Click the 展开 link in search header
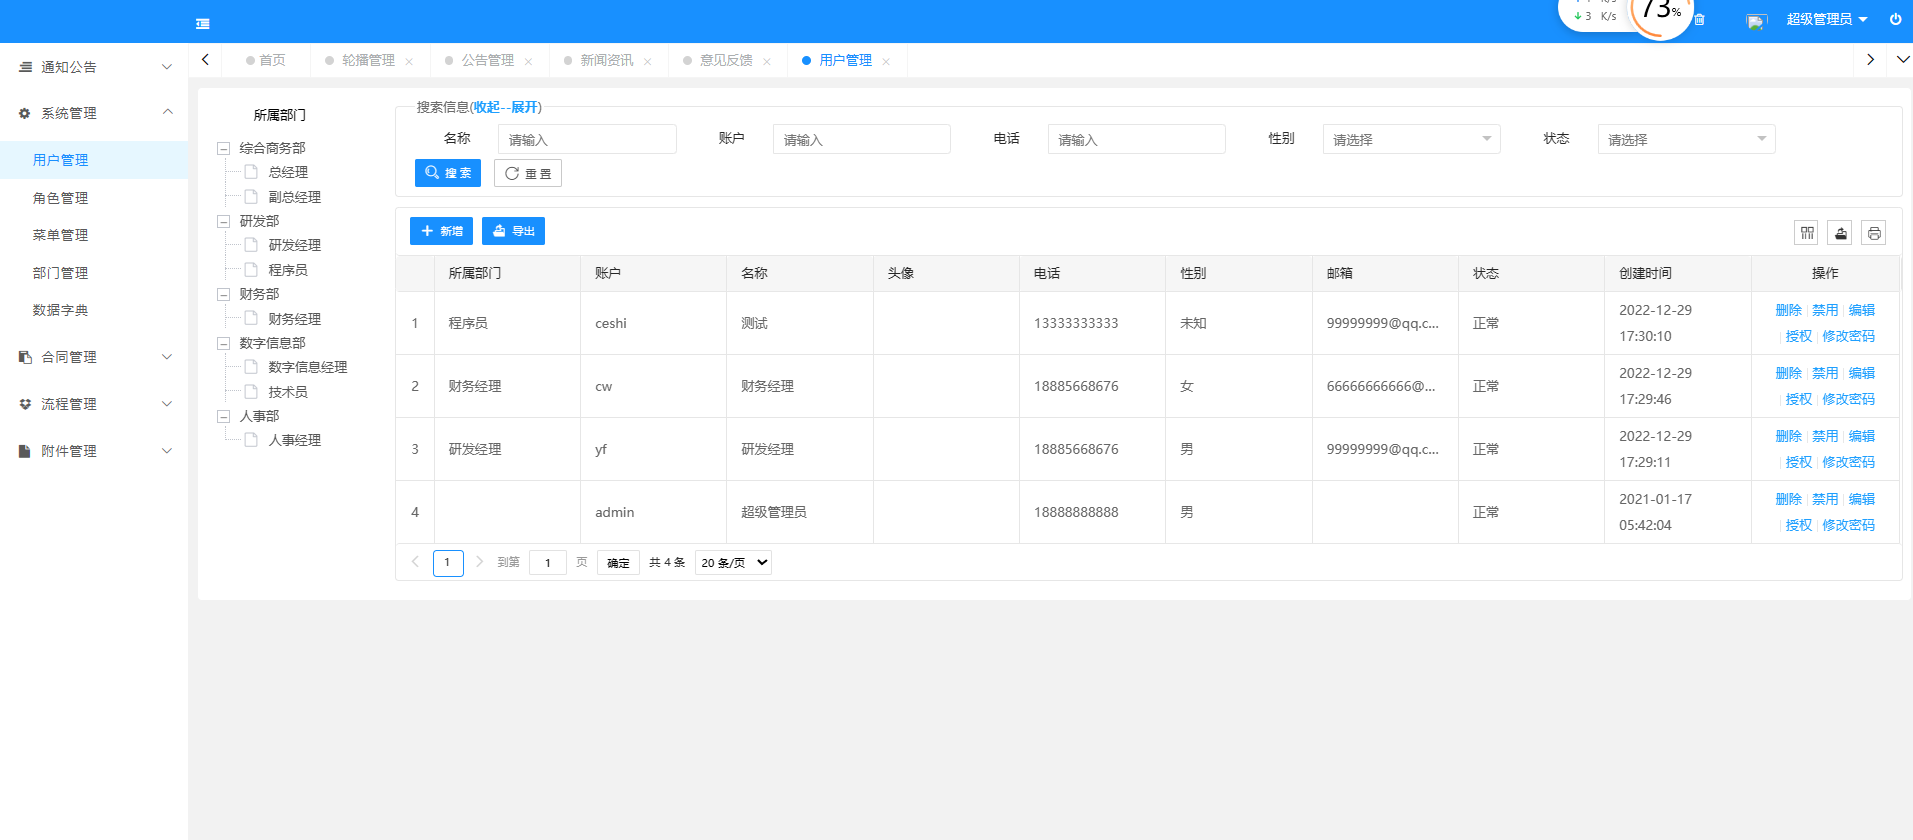The image size is (1913, 840). pos(524,107)
